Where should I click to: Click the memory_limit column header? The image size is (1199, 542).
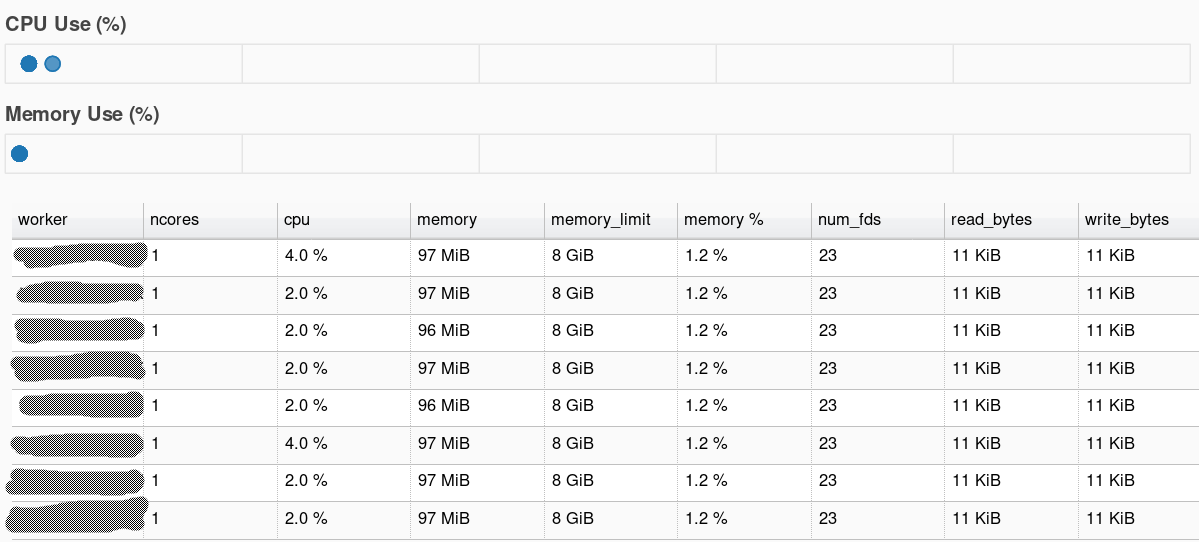click(601, 220)
